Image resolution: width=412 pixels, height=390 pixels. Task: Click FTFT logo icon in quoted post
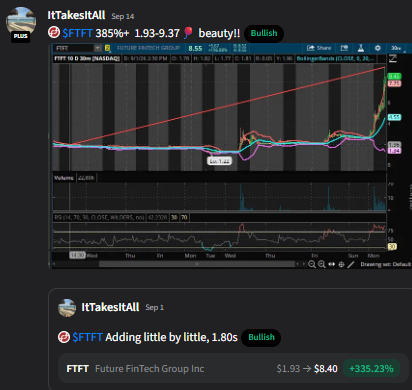[x=64, y=337]
